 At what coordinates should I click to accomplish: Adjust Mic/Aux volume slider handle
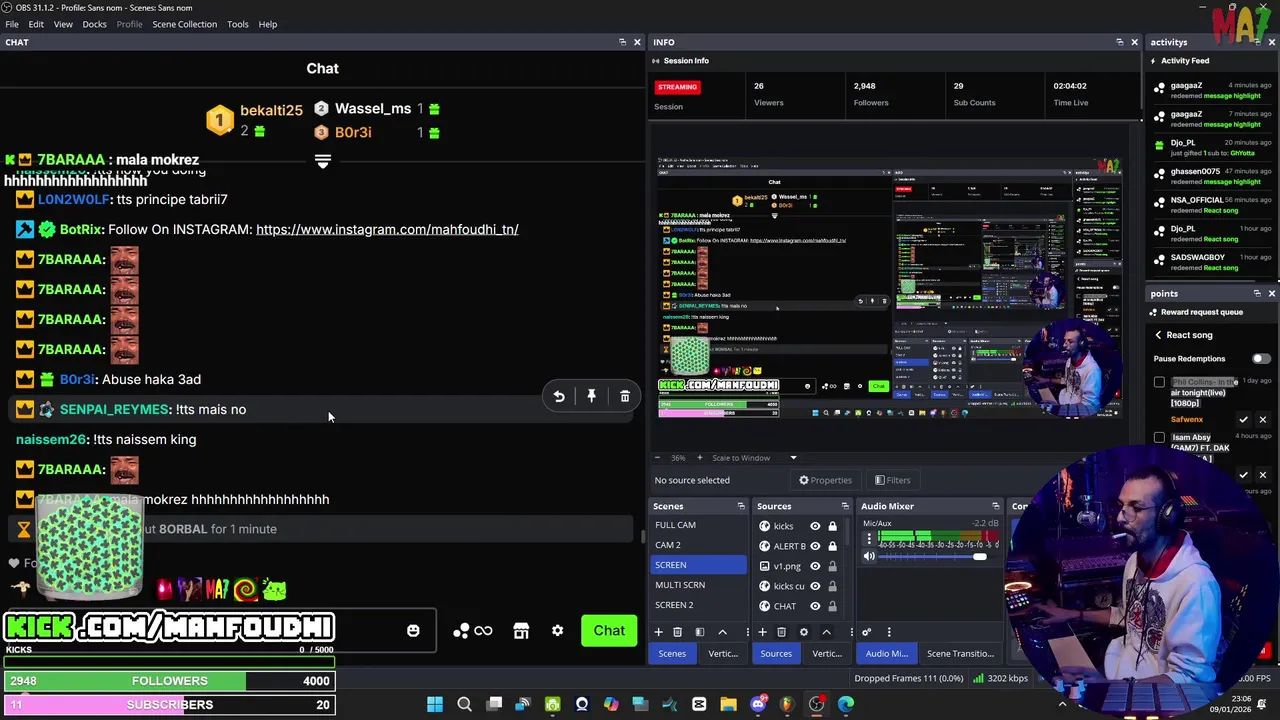tap(980, 556)
